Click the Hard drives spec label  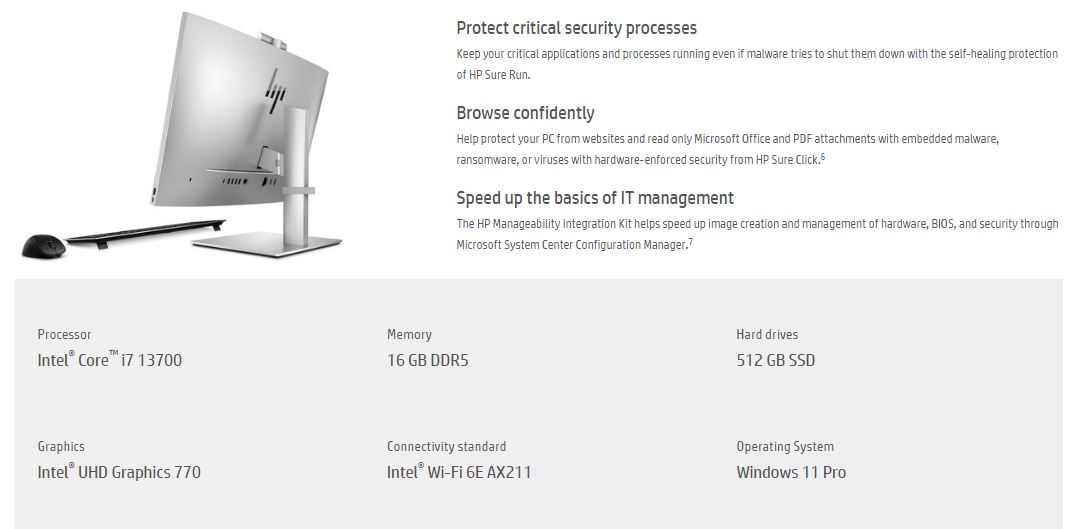coord(767,335)
